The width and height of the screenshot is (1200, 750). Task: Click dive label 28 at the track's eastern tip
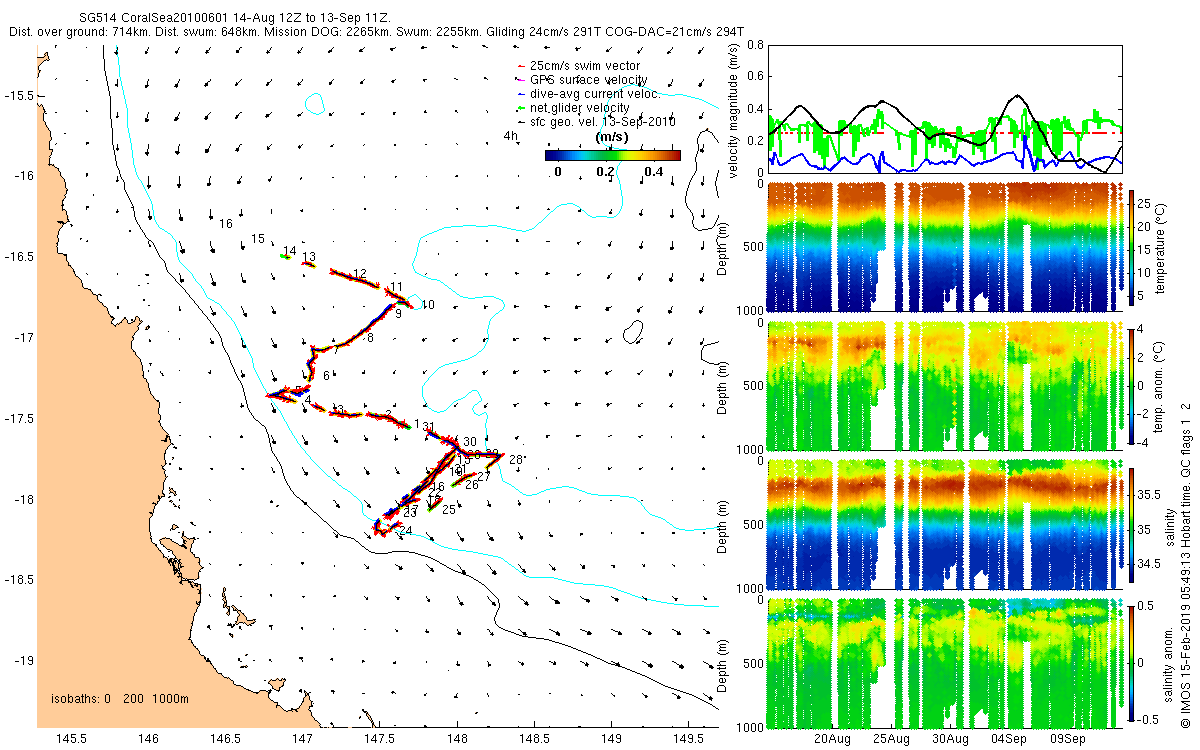click(516, 460)
